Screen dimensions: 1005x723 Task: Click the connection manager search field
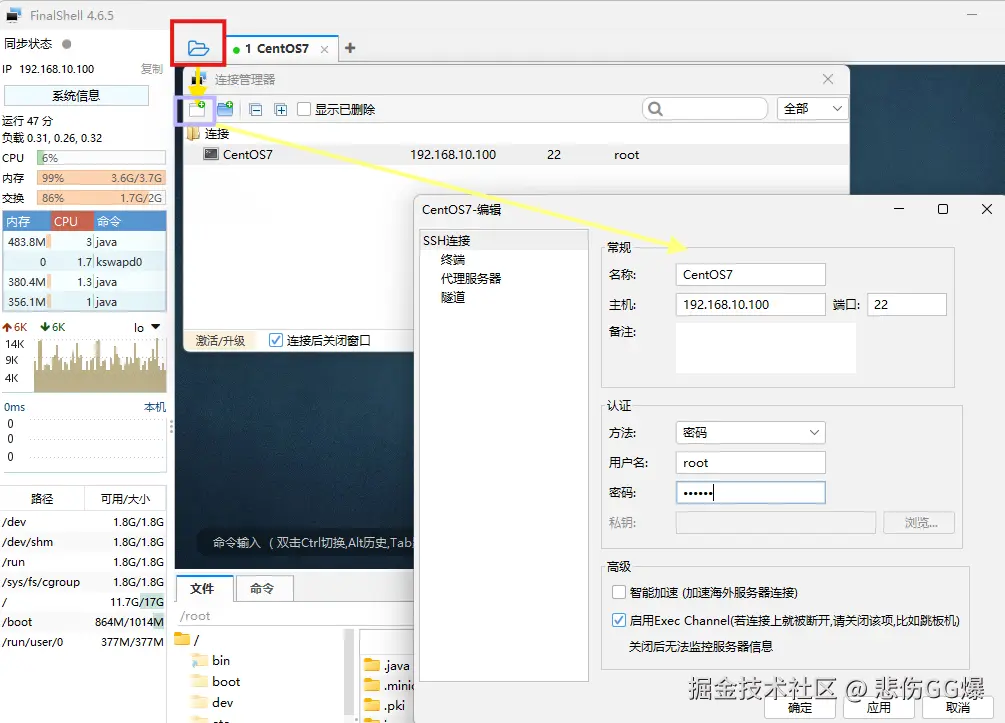coord(705,109)
